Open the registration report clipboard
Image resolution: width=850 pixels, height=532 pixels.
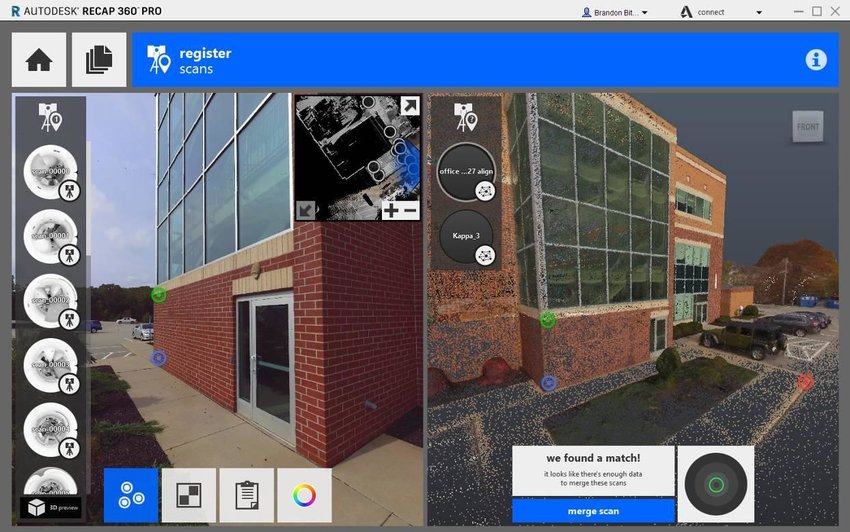246,495
